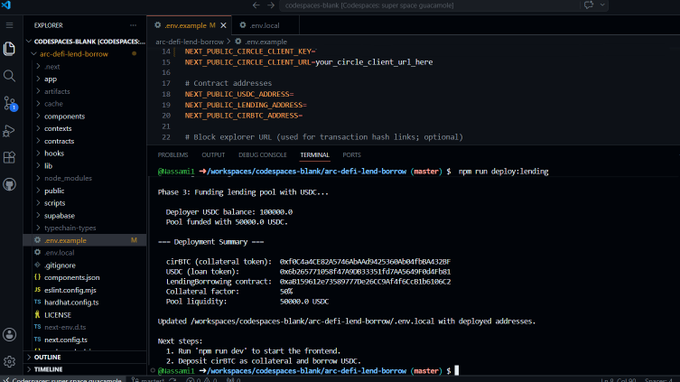This screenshot has height=382, width=680.
Task: Expand the OUTLINE section
Action: coord(85,357)
